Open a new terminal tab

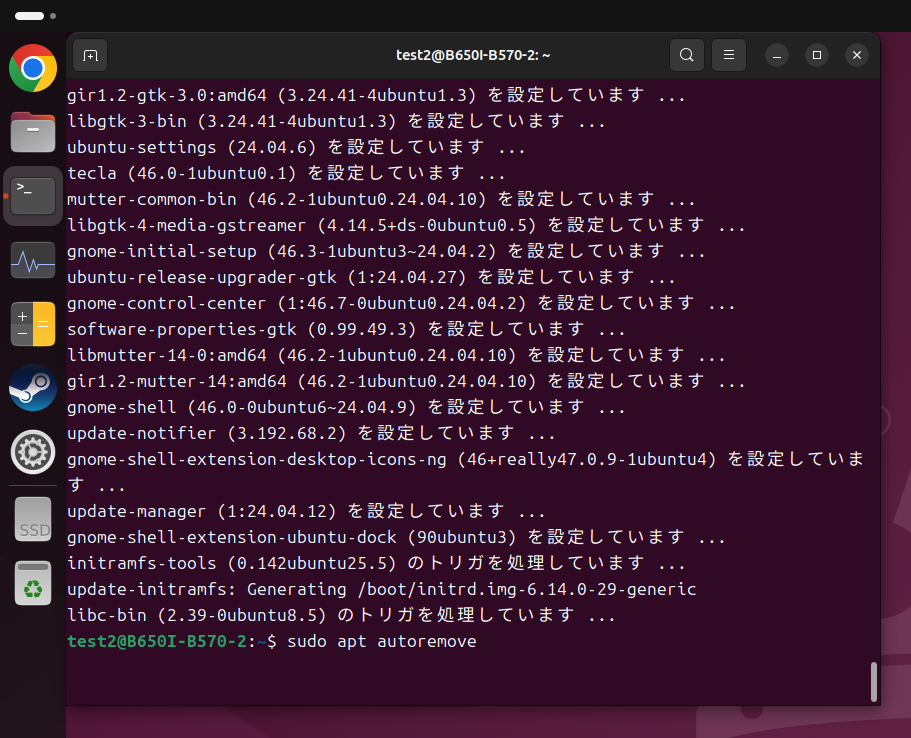(90, 55)
